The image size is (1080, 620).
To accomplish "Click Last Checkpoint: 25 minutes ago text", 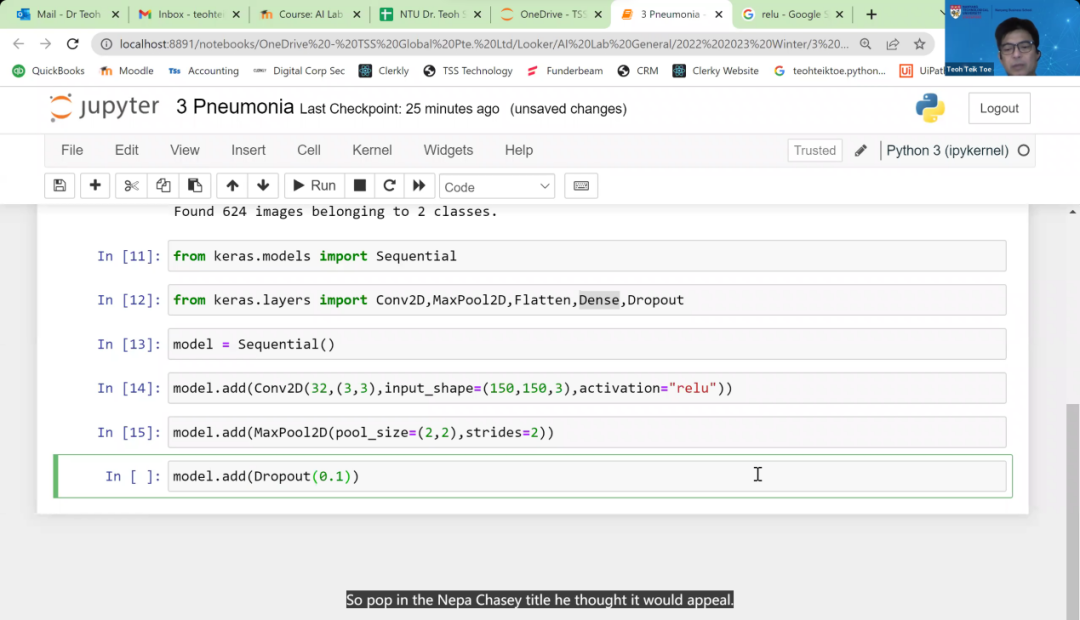I will tap(399, 109).
